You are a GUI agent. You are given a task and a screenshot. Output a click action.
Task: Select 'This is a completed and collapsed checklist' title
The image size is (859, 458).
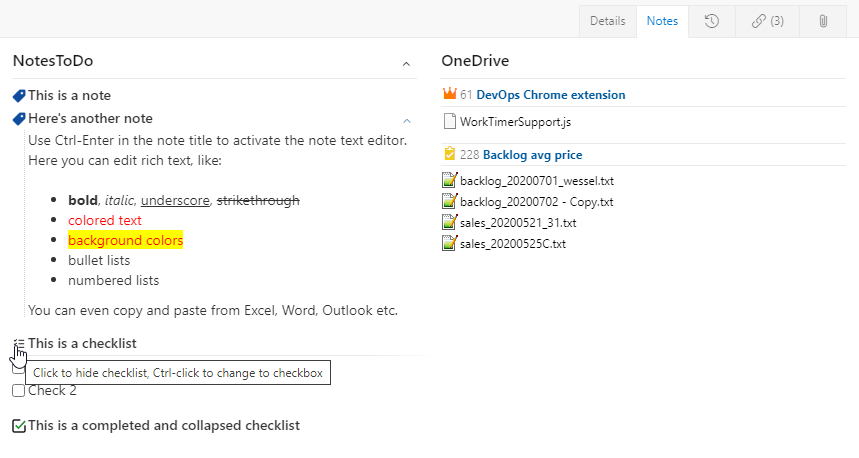point(164,426)
